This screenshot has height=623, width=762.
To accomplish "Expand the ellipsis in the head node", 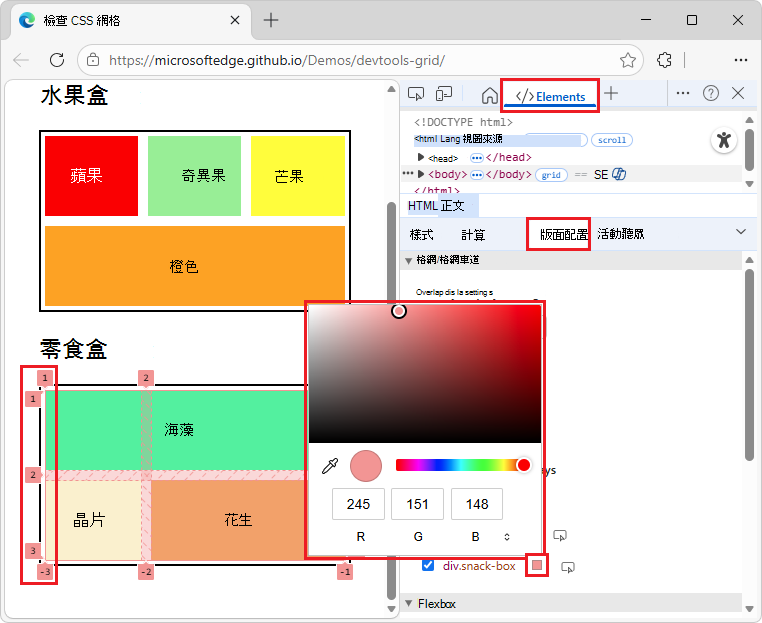I will pos(477,158).
